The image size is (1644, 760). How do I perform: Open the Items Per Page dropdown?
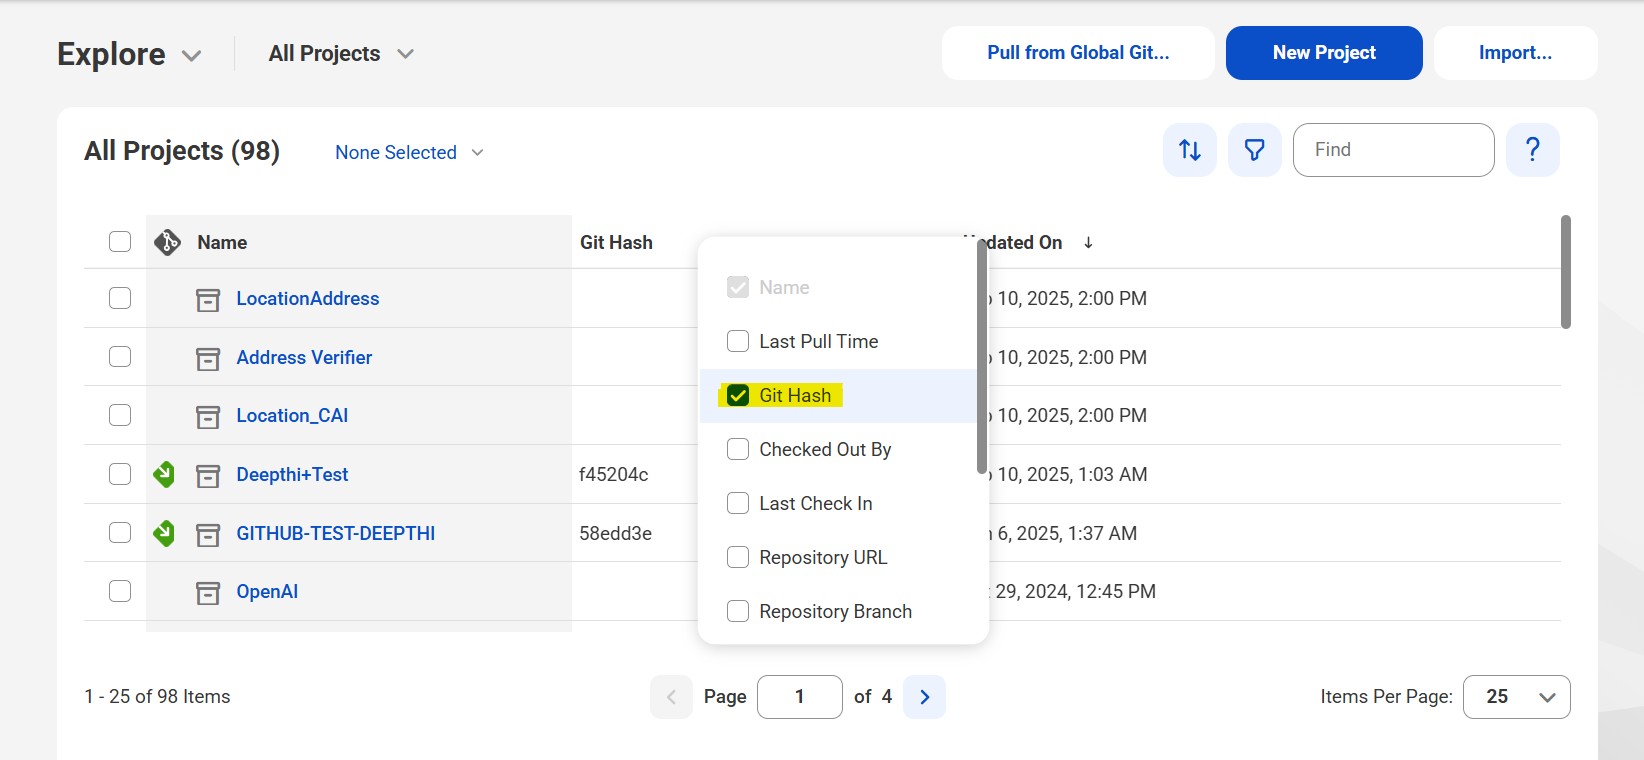point(1516,697)
